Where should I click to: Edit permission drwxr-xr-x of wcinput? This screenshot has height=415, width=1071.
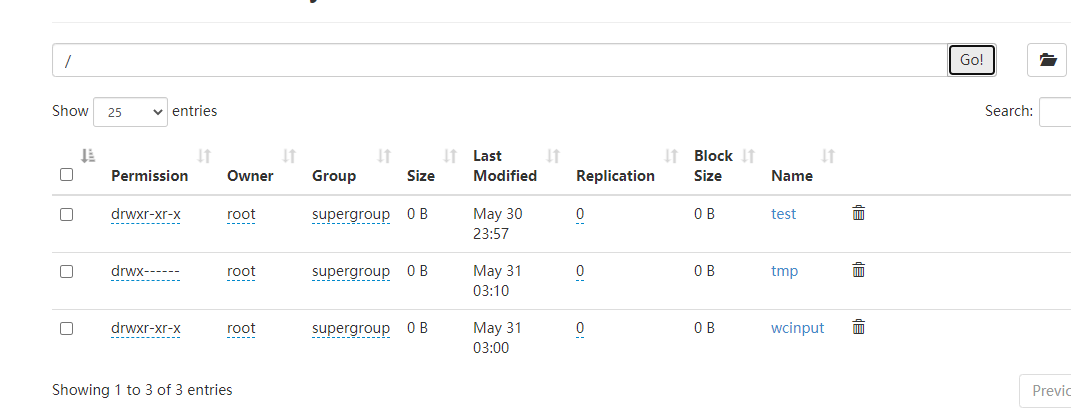tap(145, 328)
